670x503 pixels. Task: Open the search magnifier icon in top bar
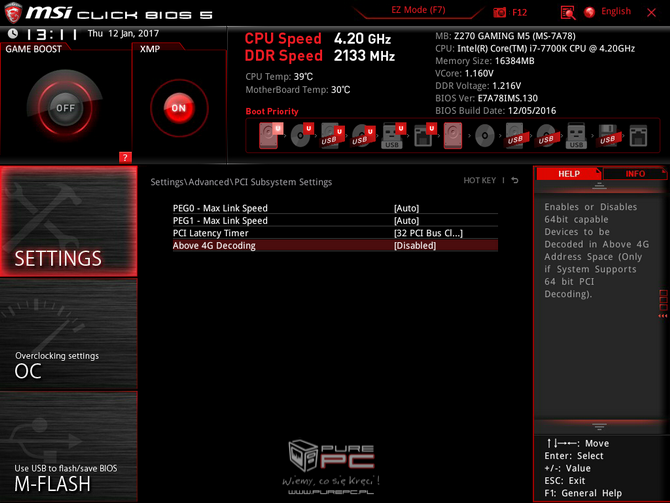point(567,12)
